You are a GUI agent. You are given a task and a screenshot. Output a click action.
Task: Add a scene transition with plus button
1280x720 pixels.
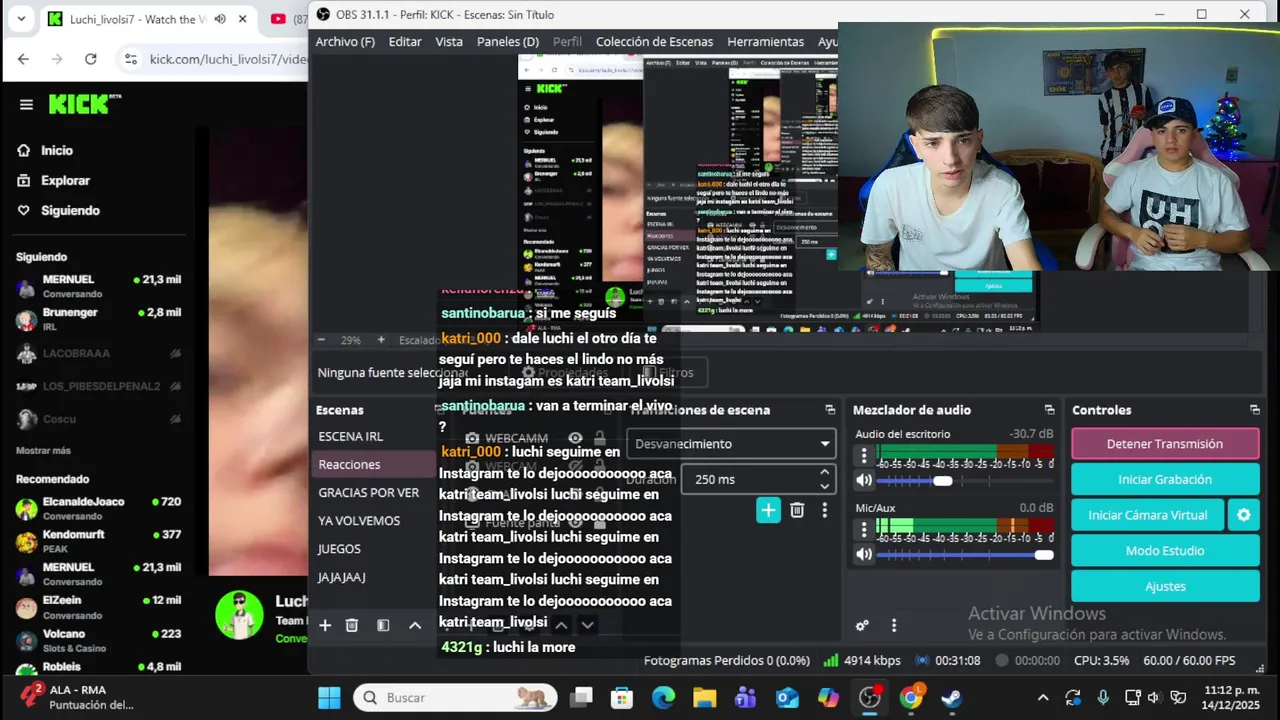tap(768, 510)
